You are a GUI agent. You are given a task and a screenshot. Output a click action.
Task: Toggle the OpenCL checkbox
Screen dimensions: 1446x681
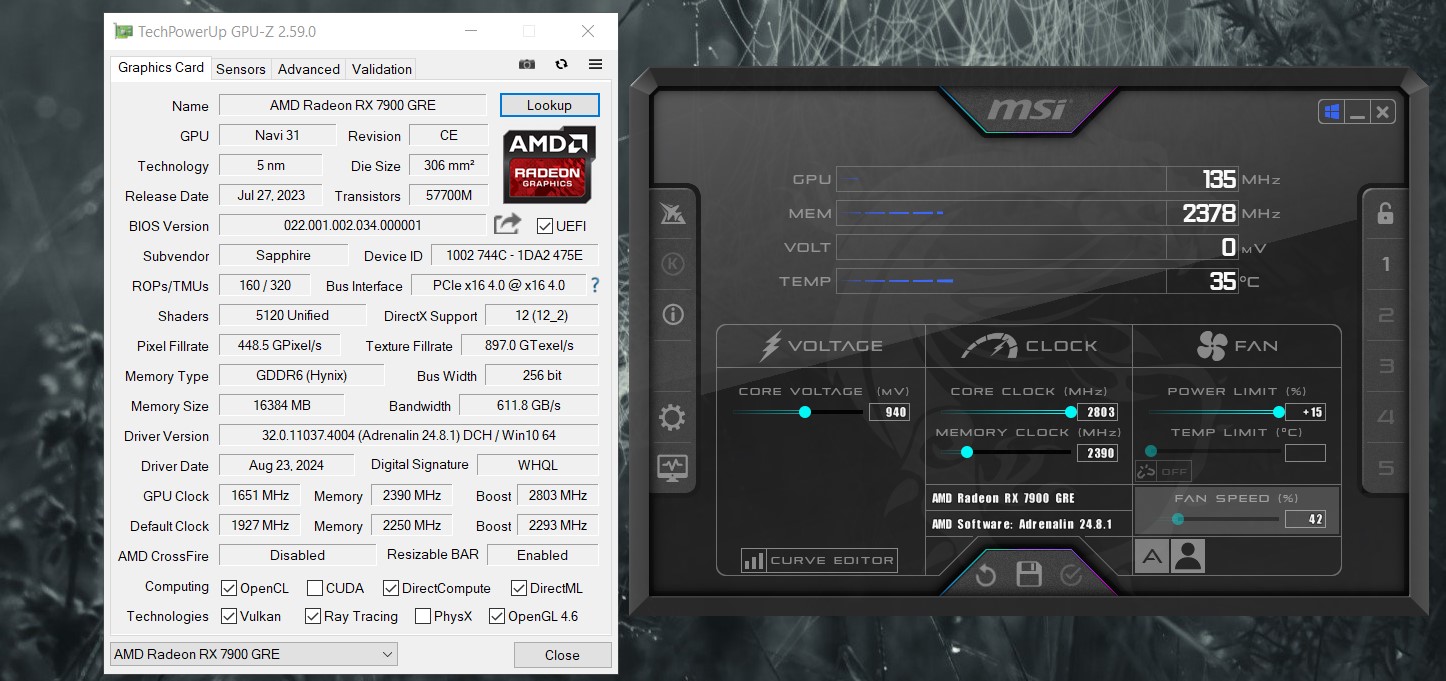pos(229,588)
